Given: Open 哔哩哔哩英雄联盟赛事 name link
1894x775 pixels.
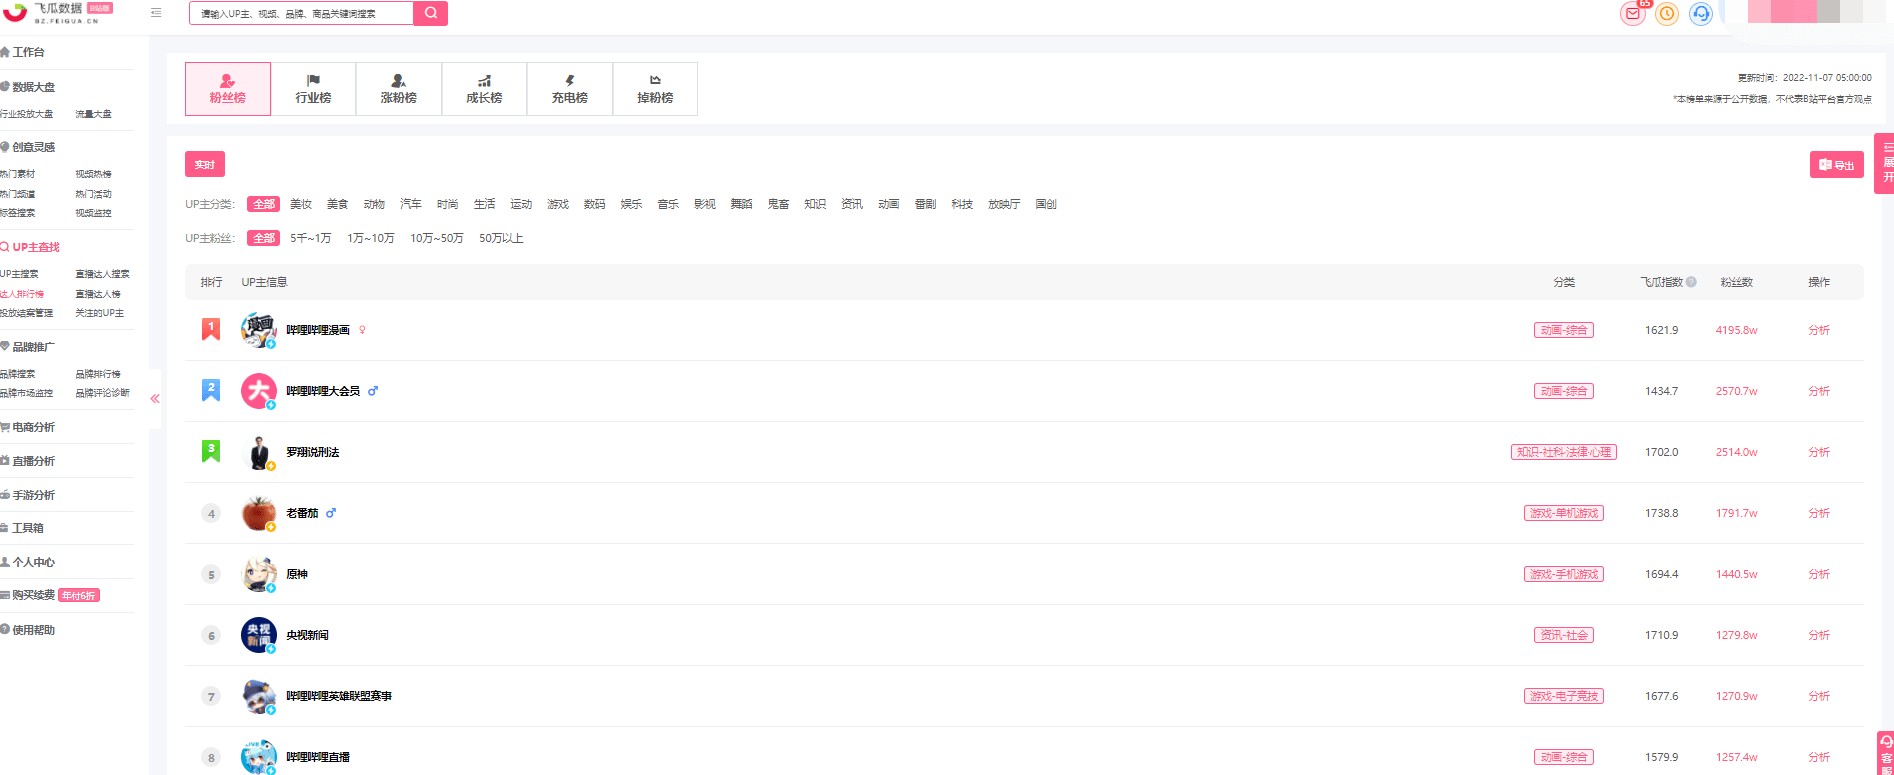Looking at the screenshot, I should (339, 696).
